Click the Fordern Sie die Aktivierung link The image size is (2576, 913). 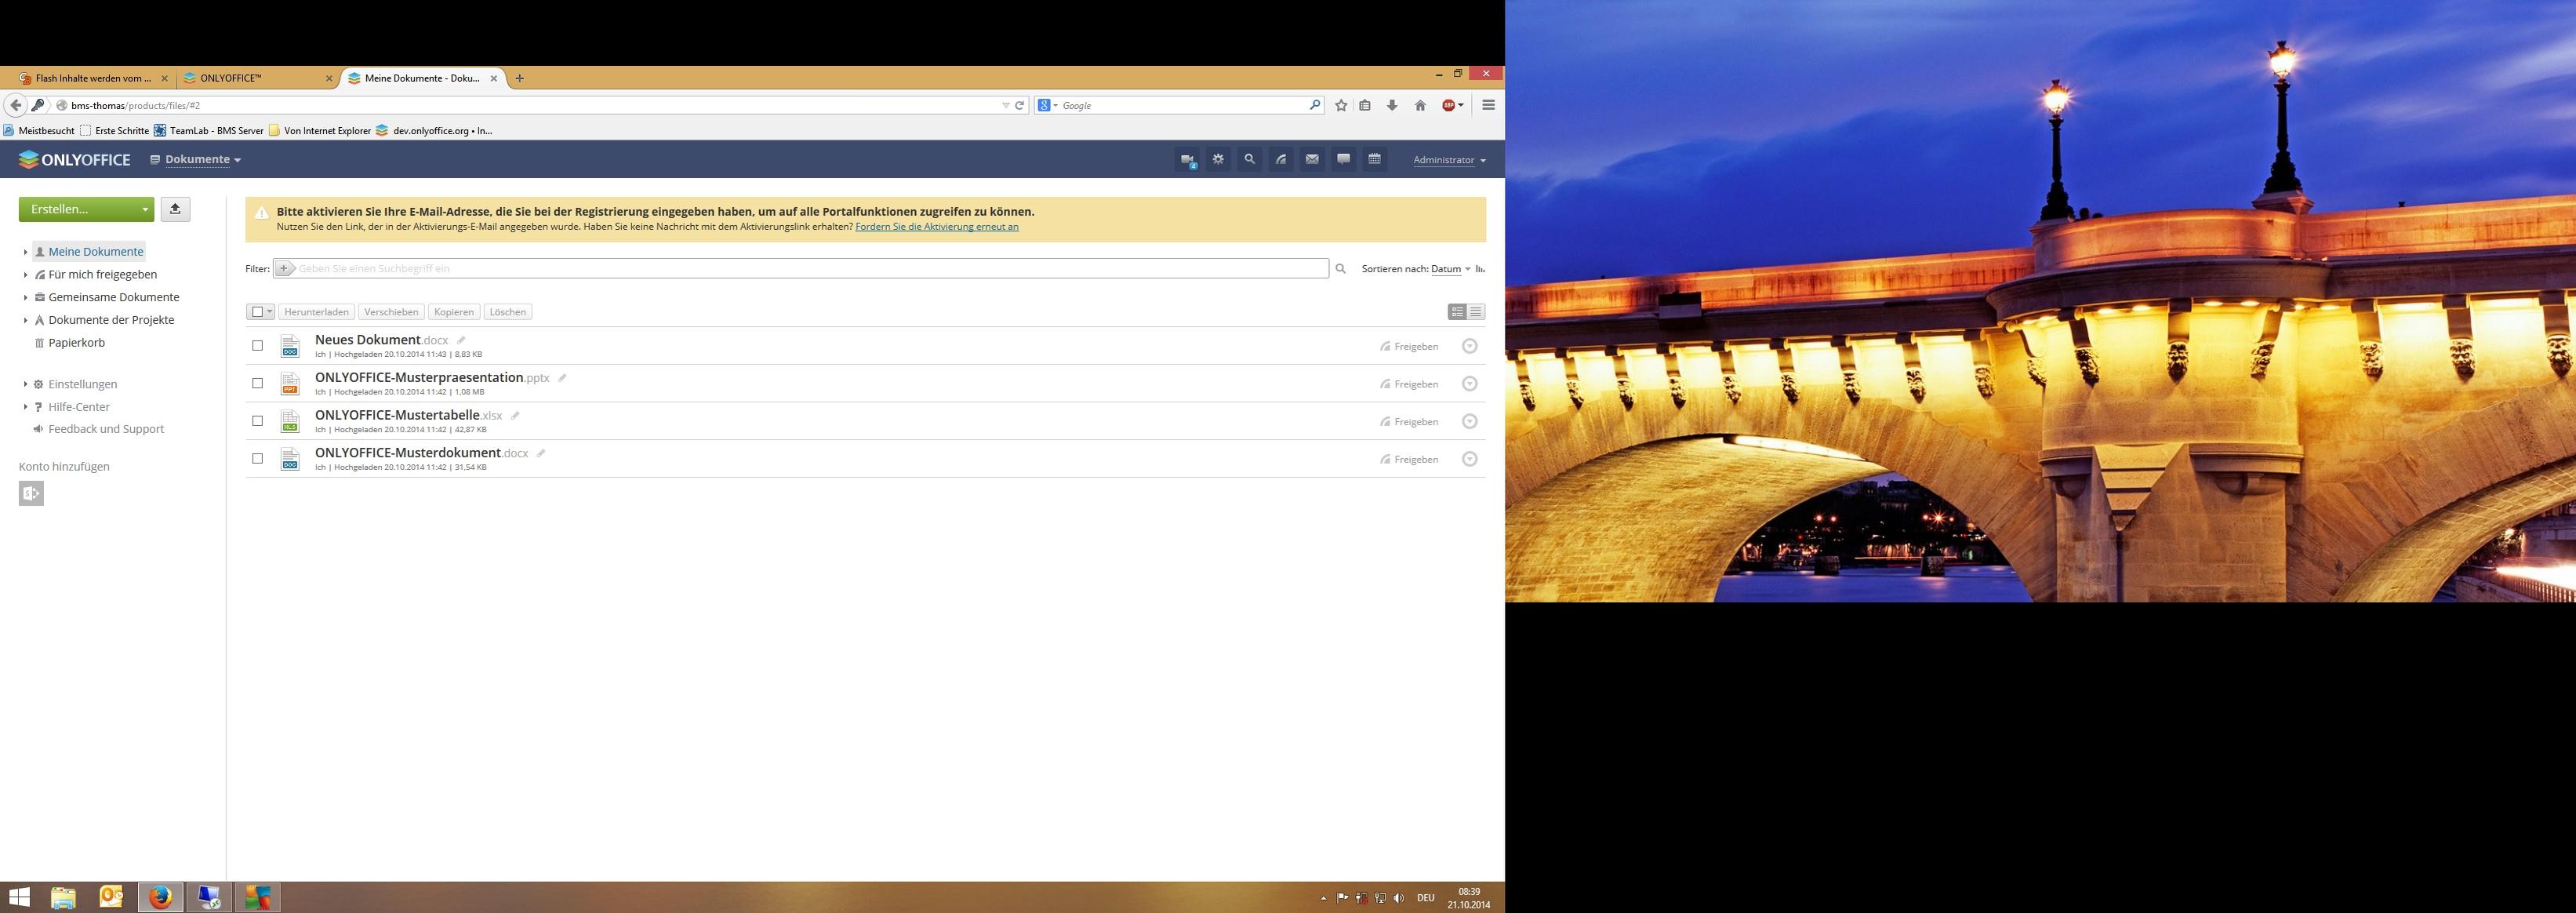pos(936,227)
